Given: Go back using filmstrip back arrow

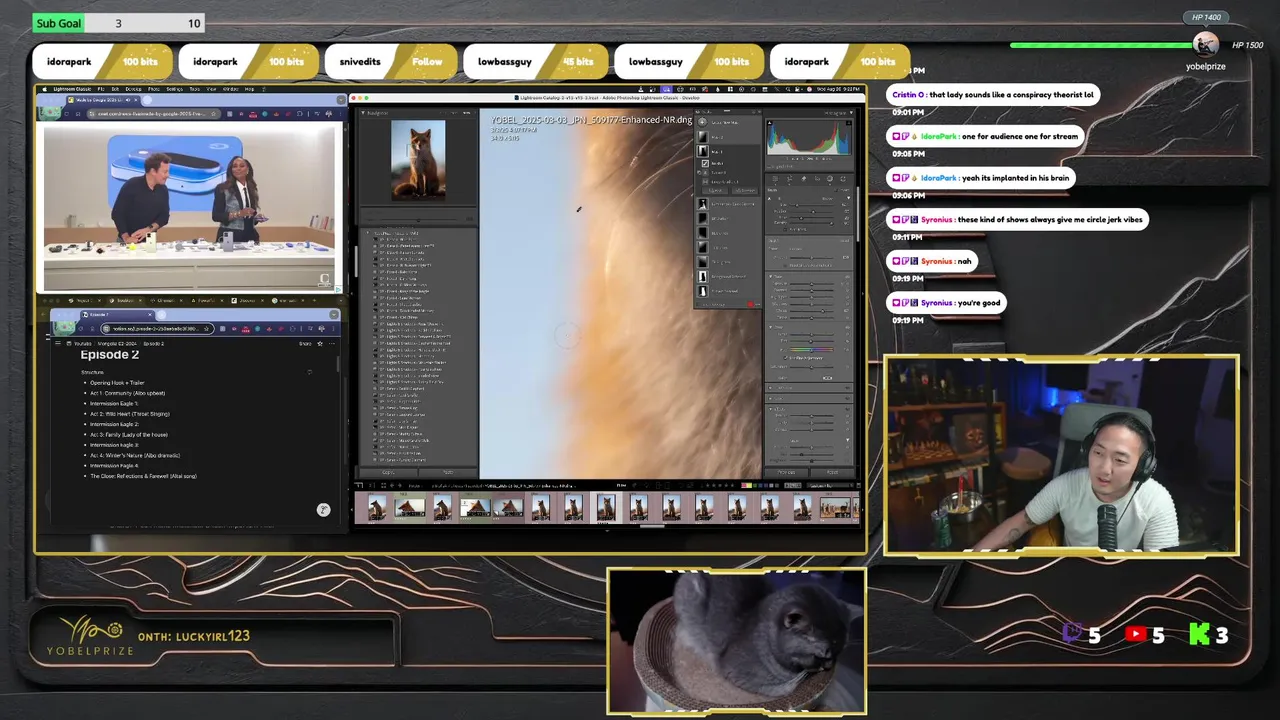Looking at the screenshot, I should click(x=392, y=486).
